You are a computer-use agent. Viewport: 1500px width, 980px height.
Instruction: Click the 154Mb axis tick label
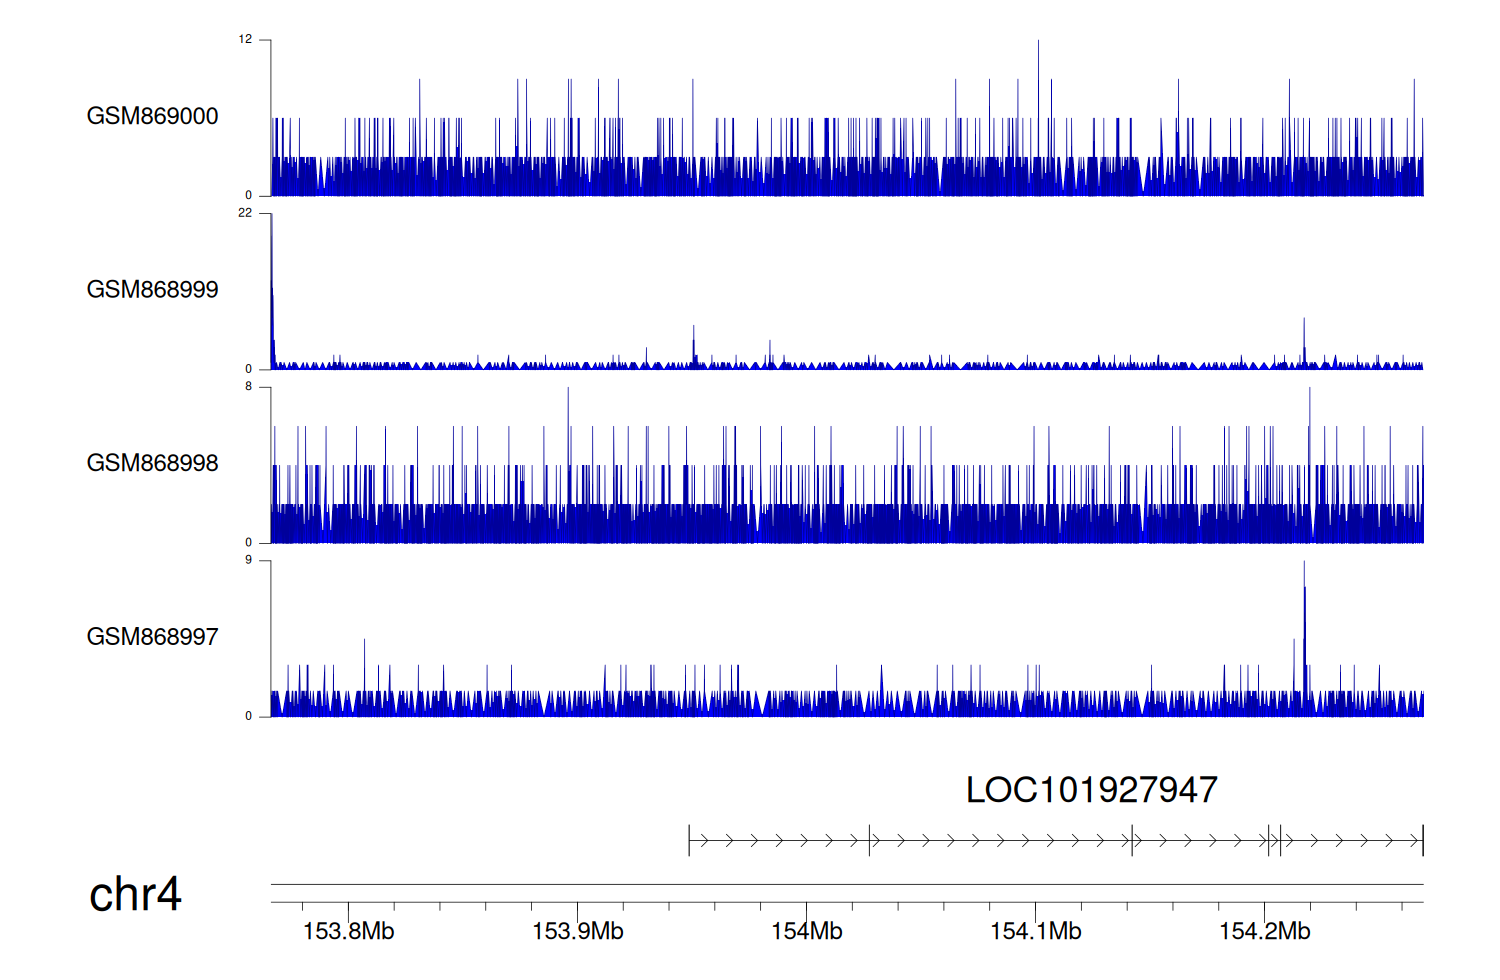pos(806,931)
